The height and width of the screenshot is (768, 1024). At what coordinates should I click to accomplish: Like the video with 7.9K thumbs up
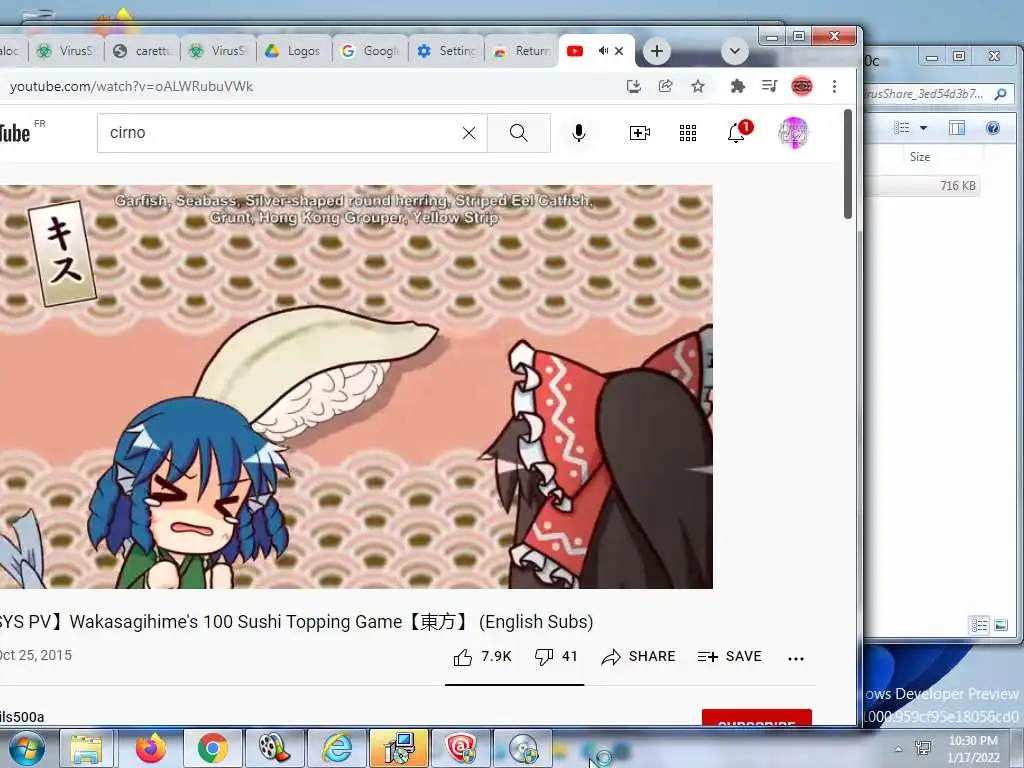[x=482, y=657]
